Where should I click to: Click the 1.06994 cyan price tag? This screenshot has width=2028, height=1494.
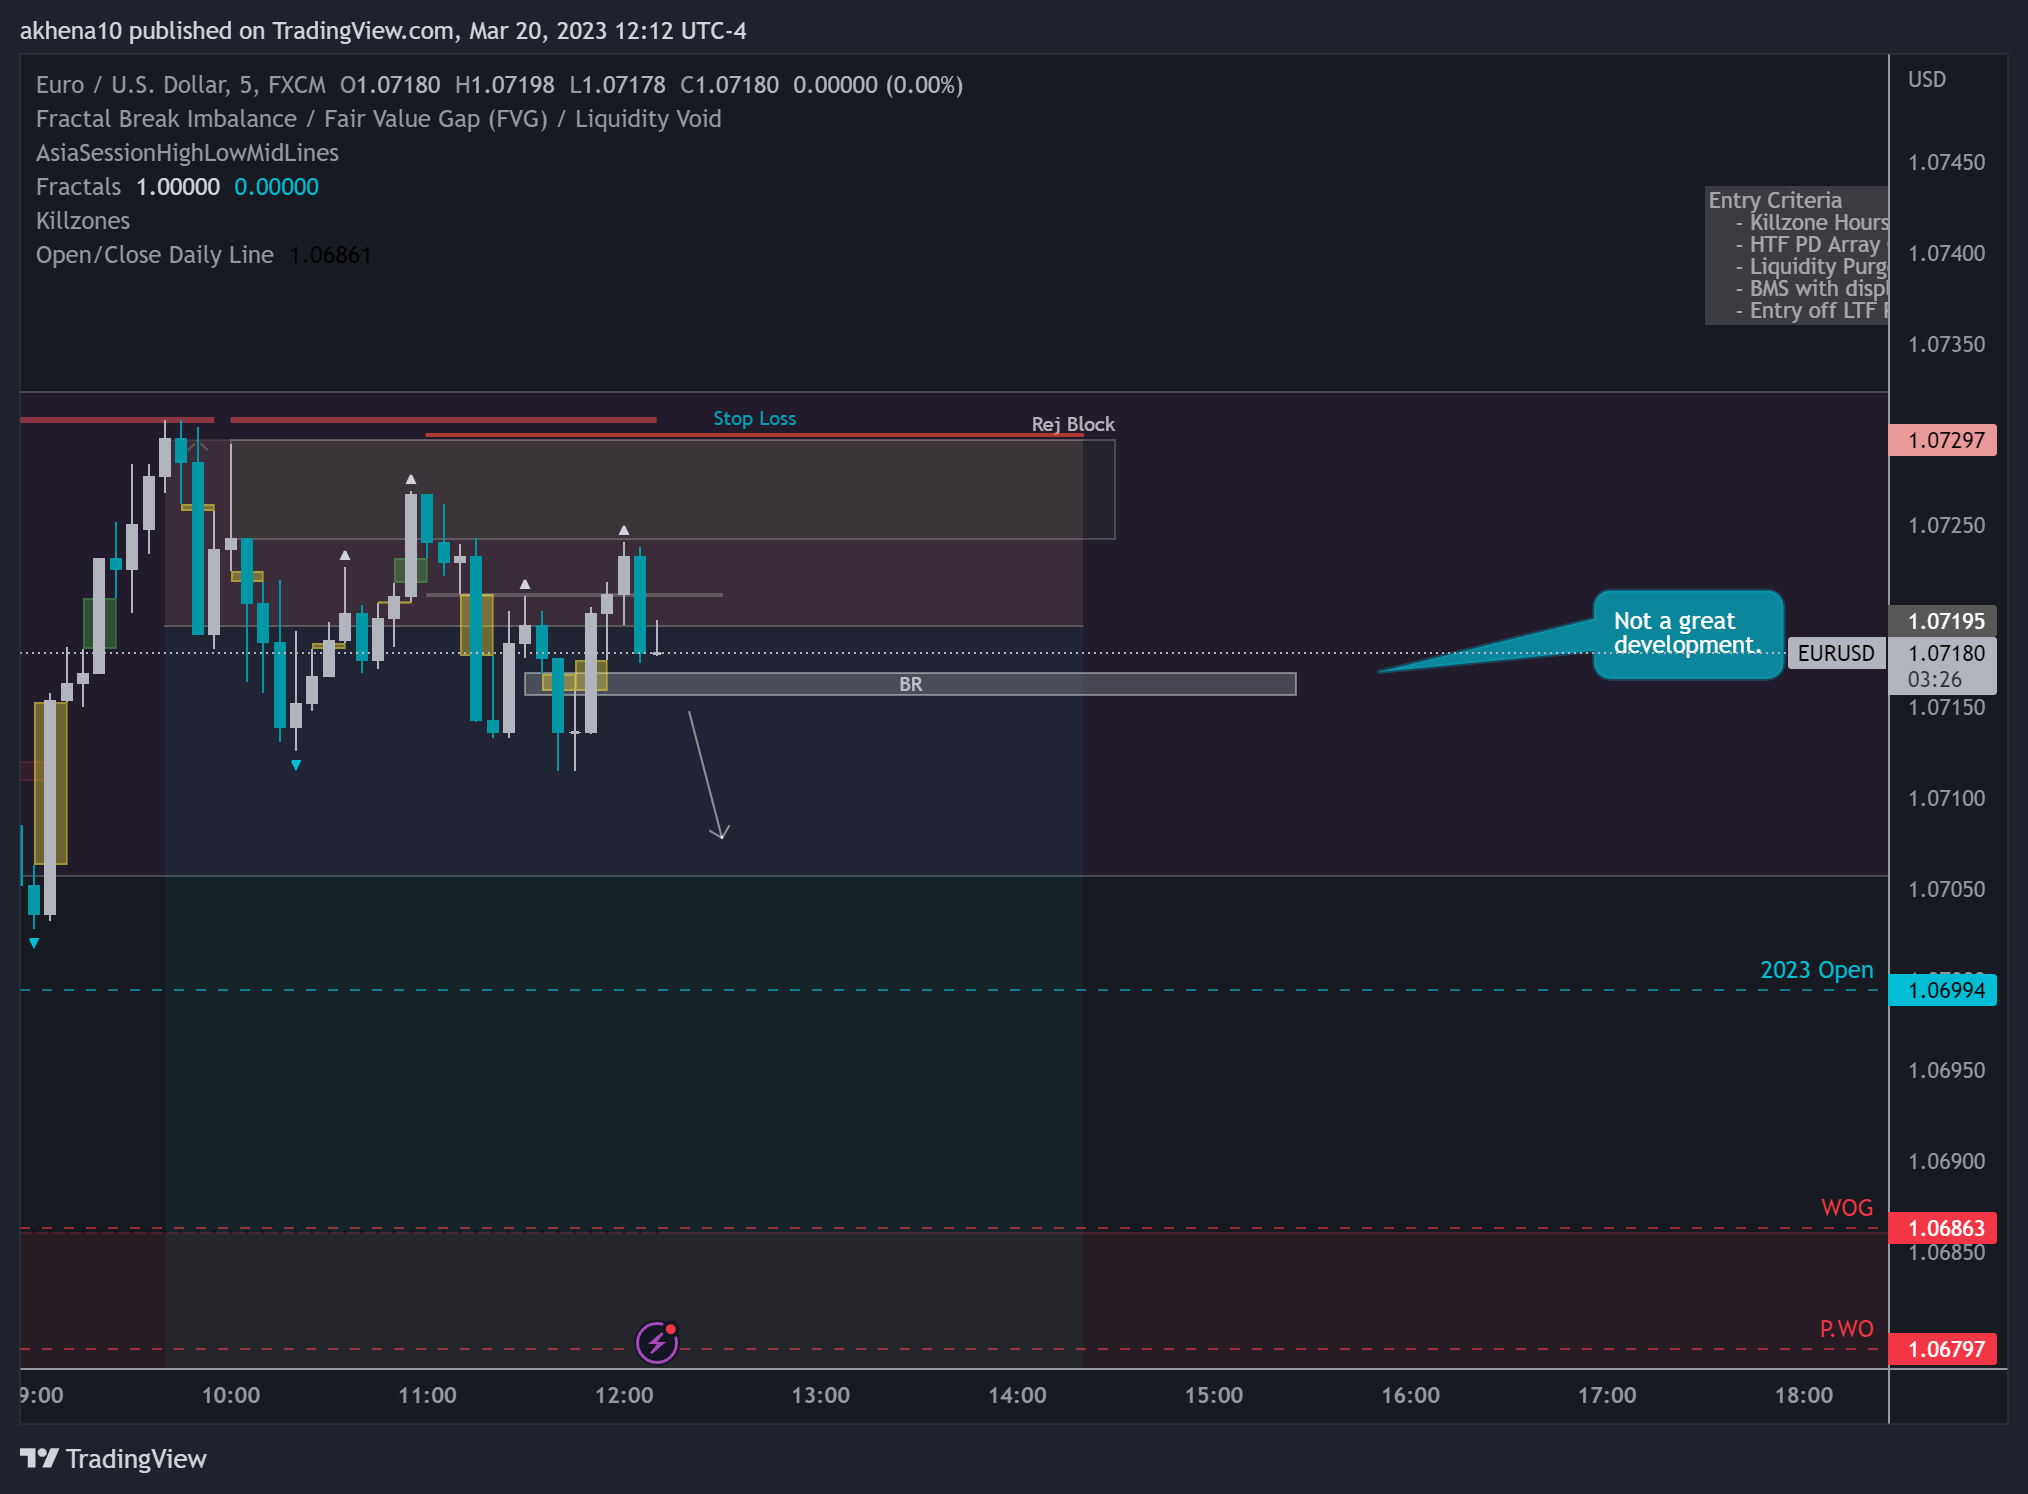(1943, 990)
